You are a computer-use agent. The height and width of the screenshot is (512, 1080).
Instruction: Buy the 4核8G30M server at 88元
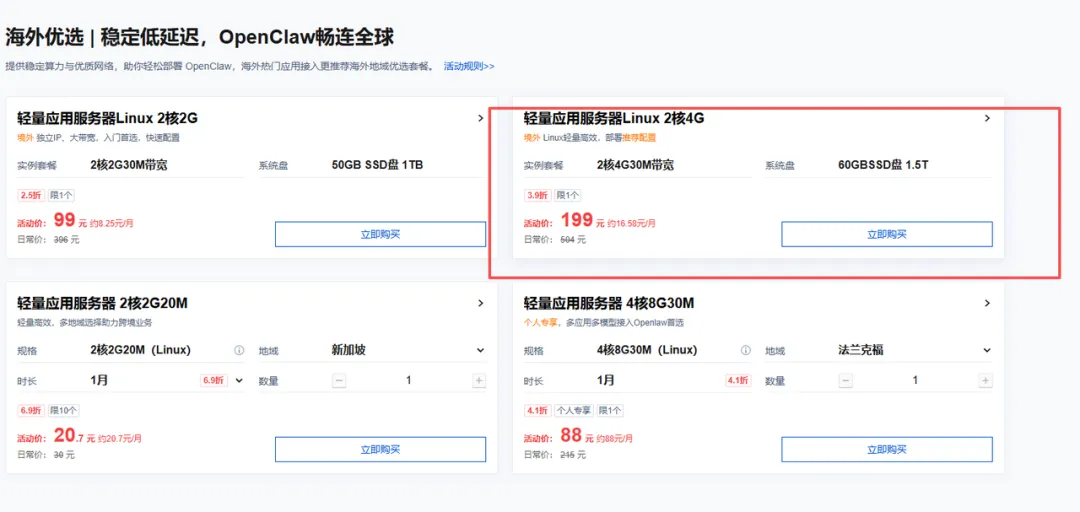886,449
